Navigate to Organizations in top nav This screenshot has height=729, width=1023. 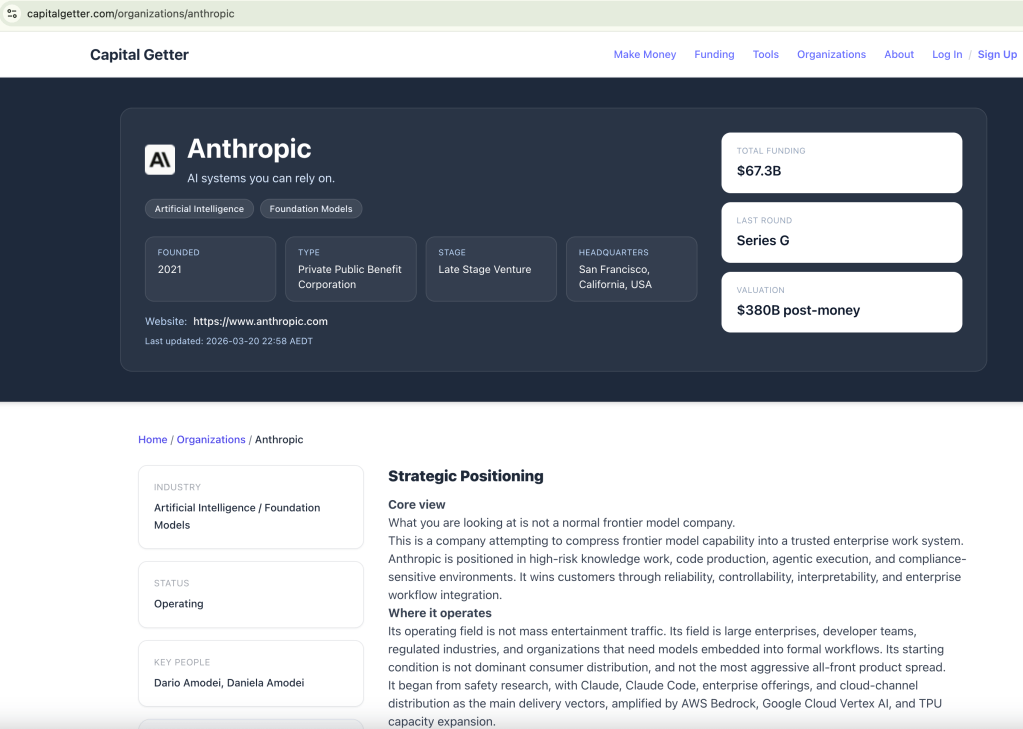click(831, 55)
